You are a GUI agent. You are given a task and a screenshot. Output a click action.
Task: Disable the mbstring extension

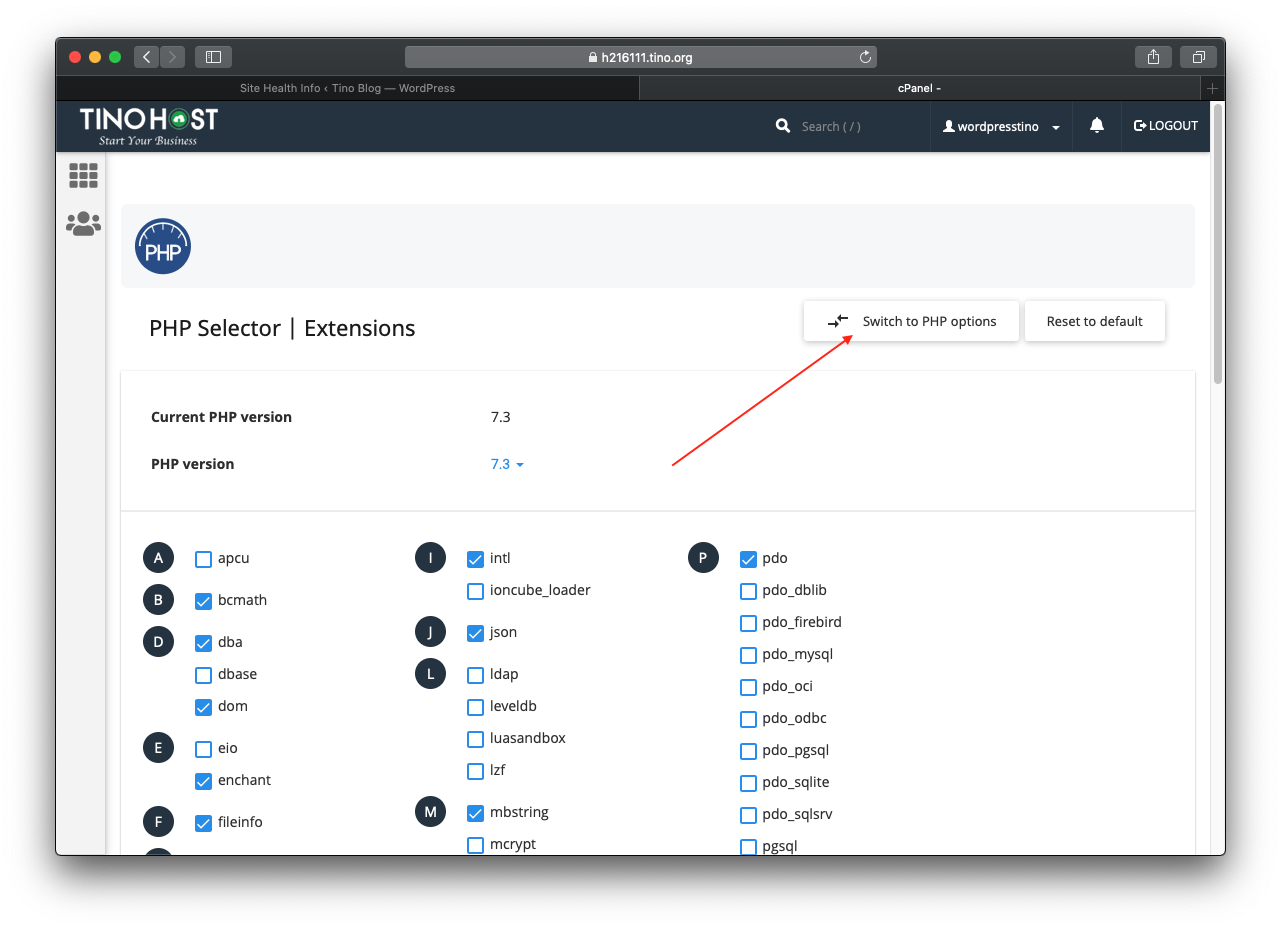(476, 813)
